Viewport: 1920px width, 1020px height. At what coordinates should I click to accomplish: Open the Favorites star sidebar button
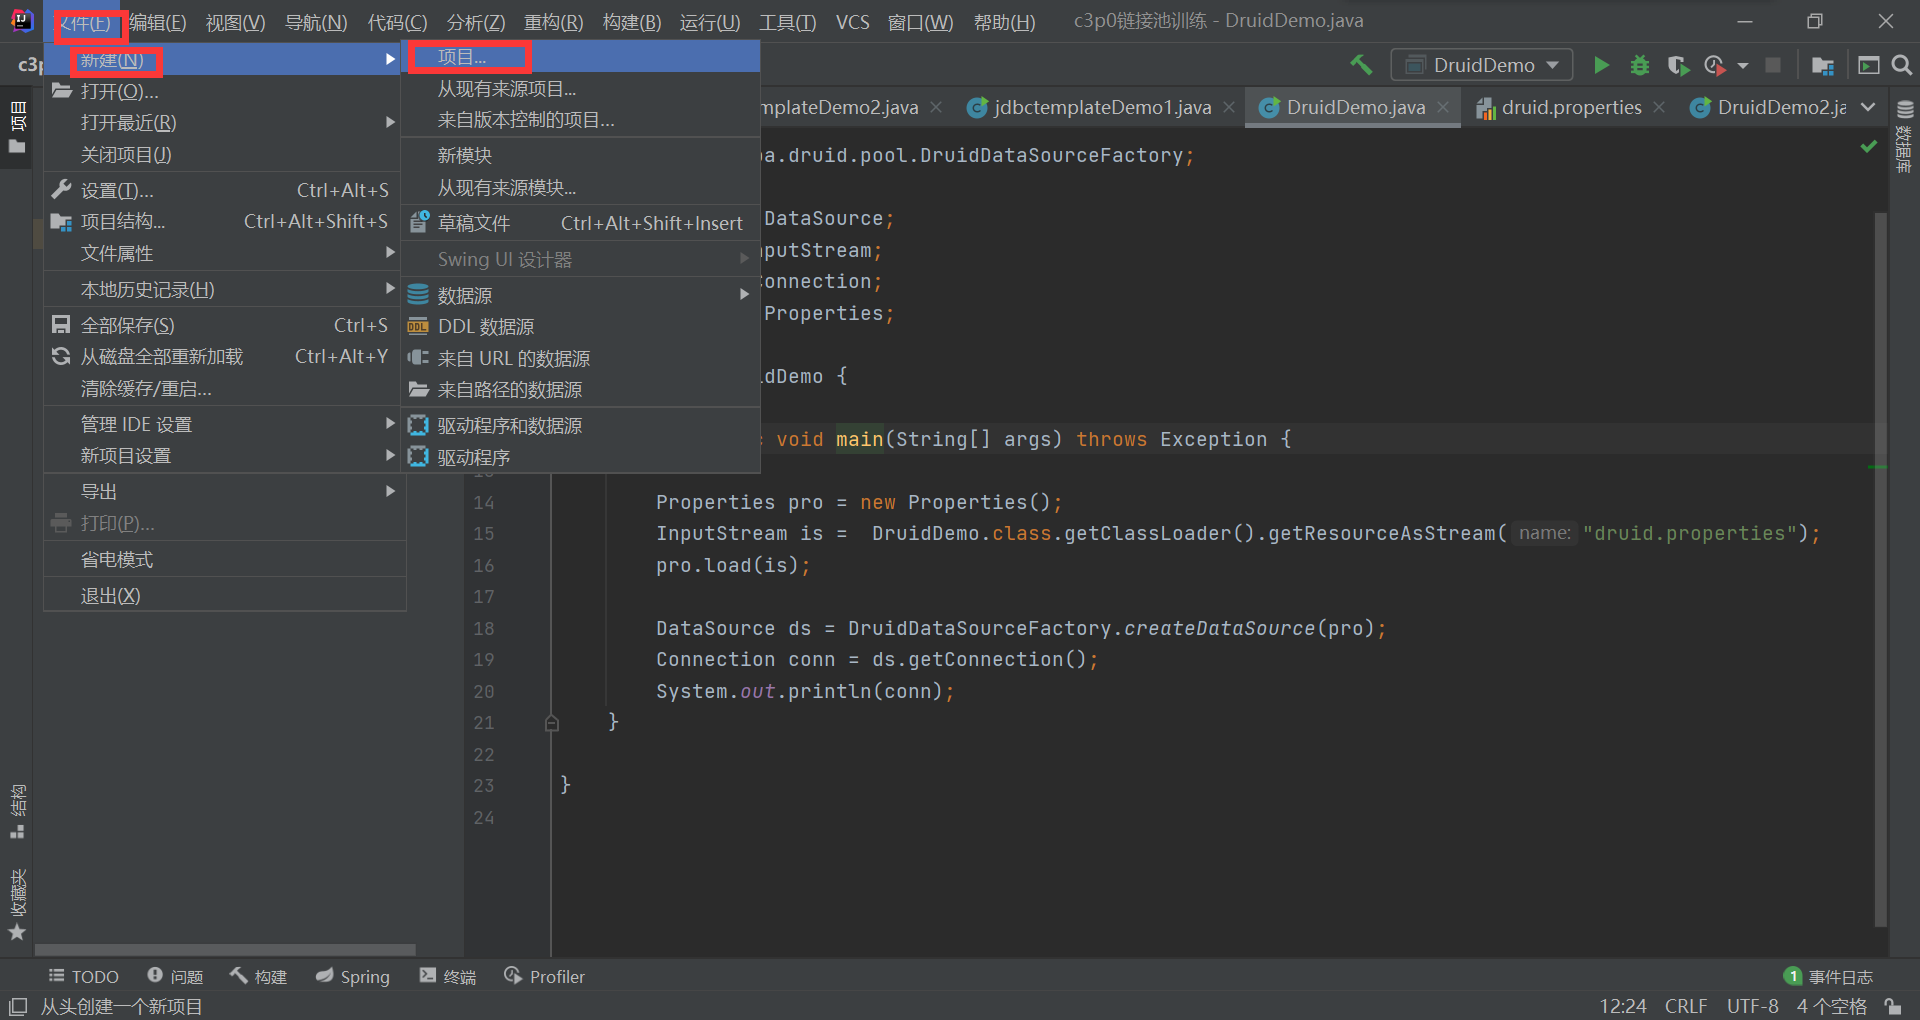pyautogui.click(x=17, y=905)
